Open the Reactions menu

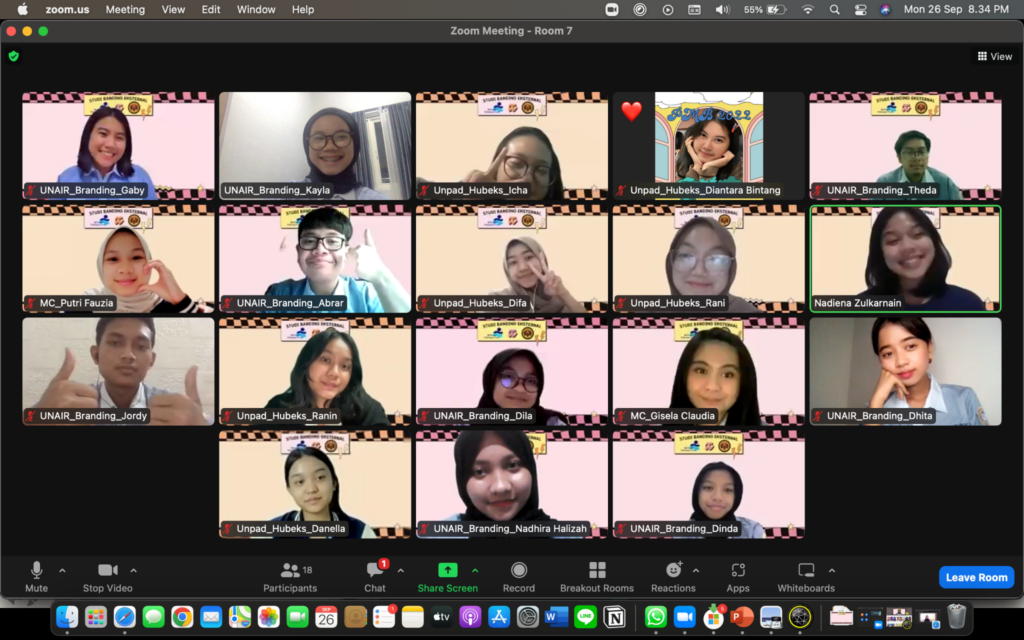pos(673,576)
